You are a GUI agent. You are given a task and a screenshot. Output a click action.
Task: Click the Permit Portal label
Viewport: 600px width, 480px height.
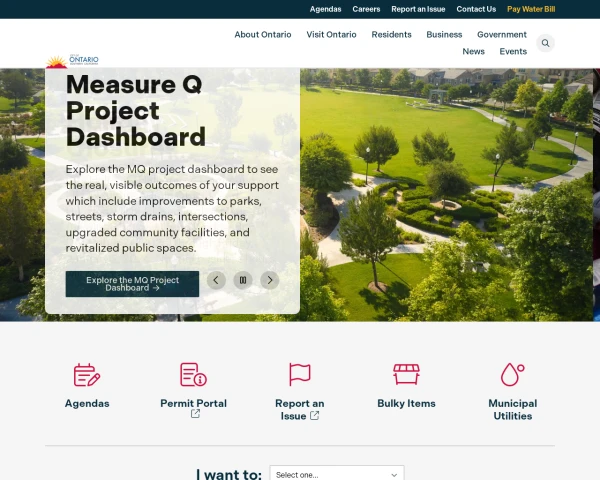pos(193,403)
